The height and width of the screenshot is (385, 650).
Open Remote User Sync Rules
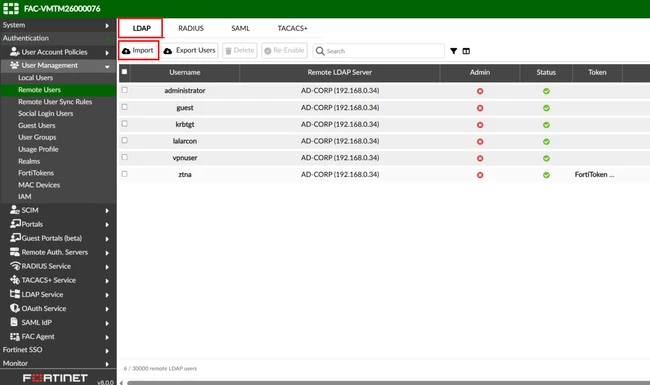tap(55, 102)
